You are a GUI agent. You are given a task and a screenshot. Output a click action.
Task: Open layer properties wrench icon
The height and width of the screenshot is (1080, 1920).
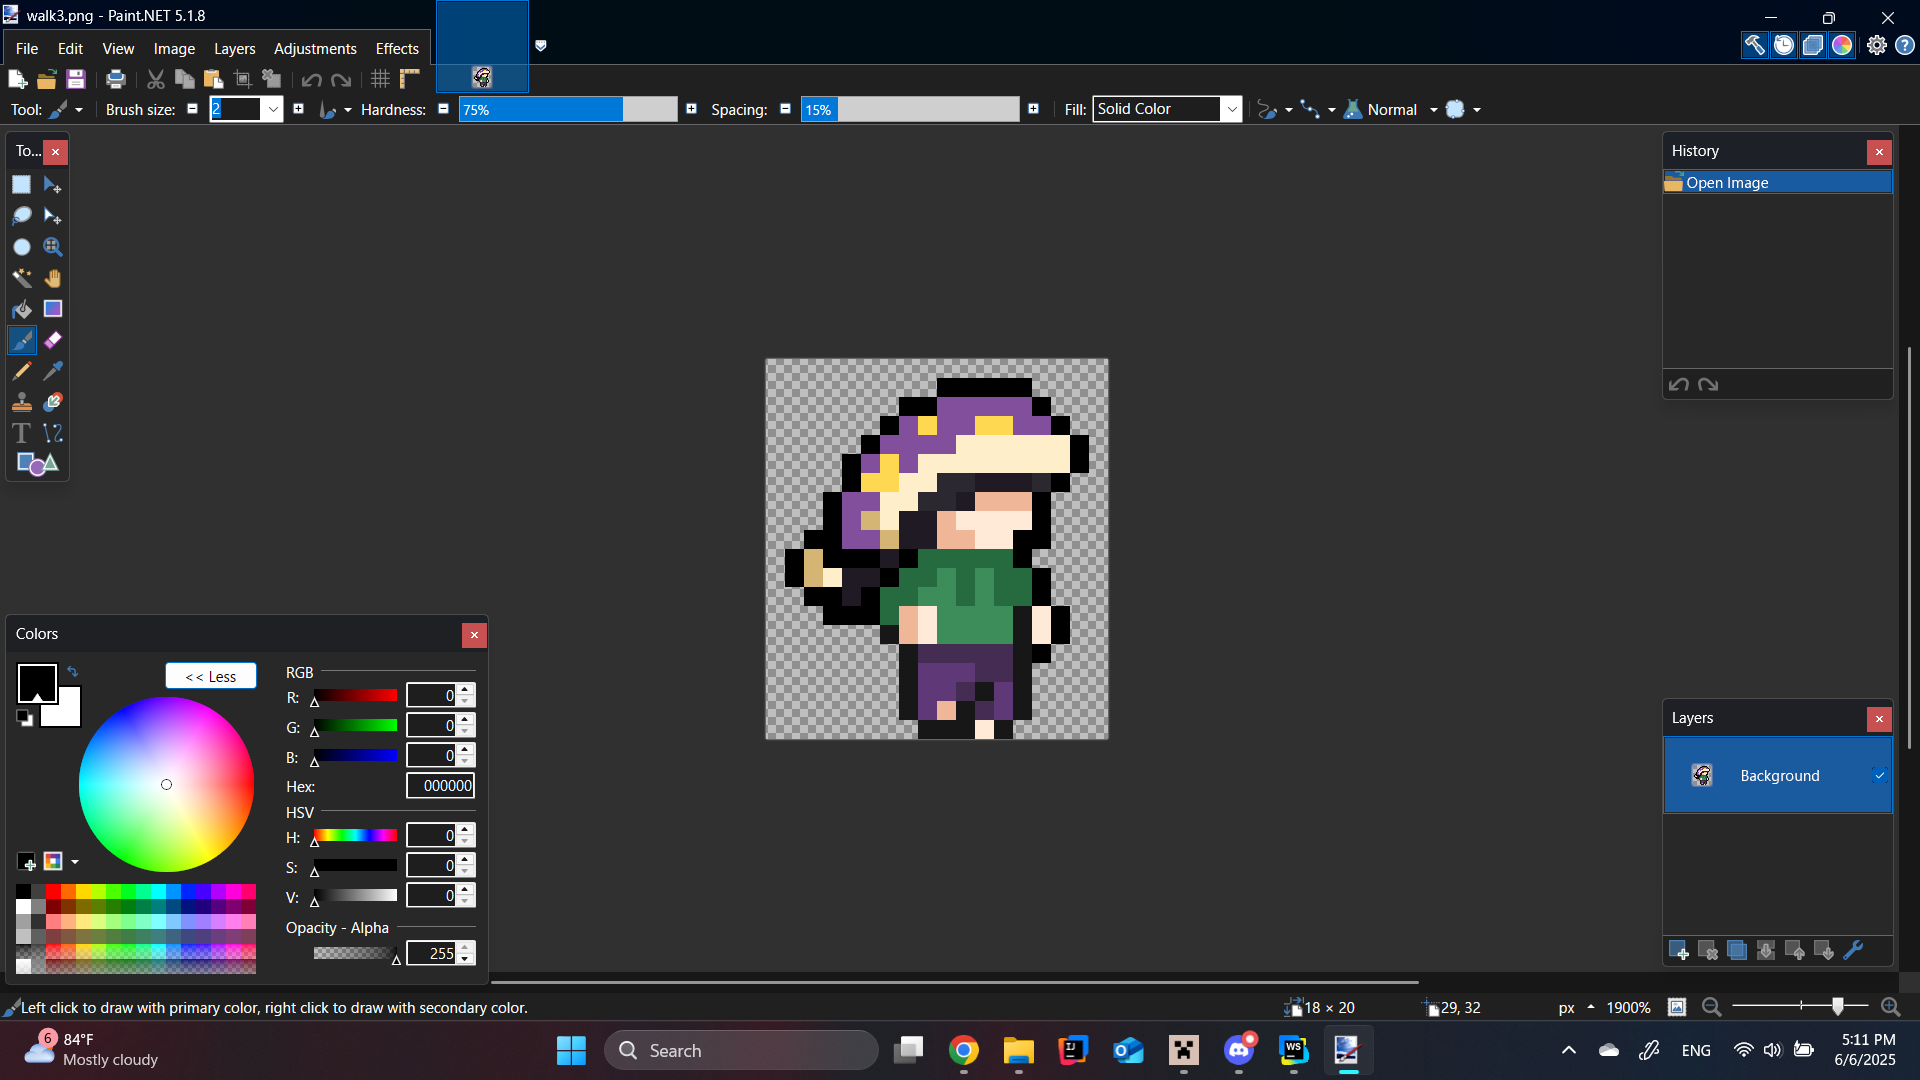pos(1853,950)
